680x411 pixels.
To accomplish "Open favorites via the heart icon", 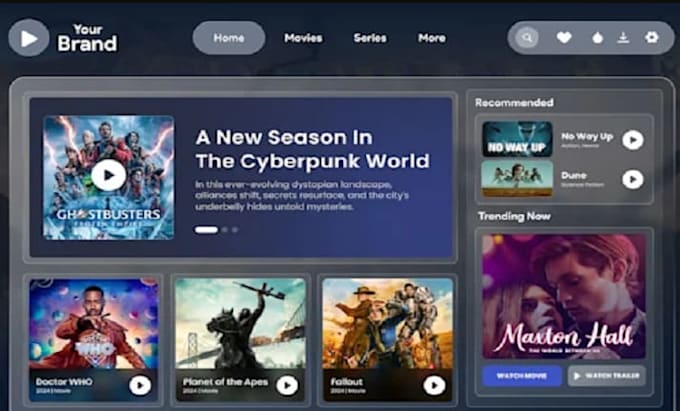I will [564, 38].
